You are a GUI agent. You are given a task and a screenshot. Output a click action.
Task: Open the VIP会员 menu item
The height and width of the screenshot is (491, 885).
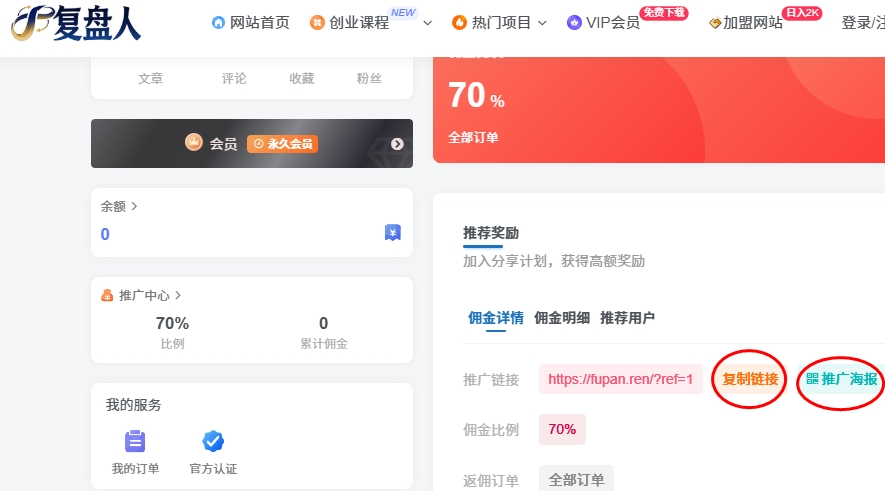pos(603,23)
